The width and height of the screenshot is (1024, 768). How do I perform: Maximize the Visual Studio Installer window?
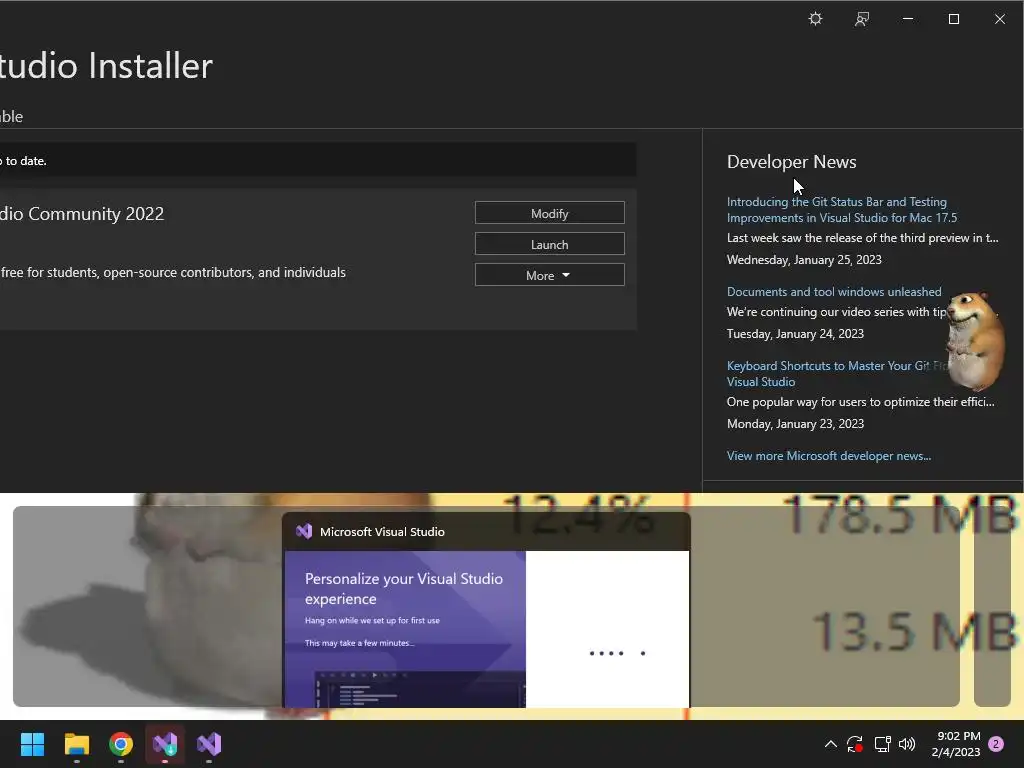pos(953,19)
